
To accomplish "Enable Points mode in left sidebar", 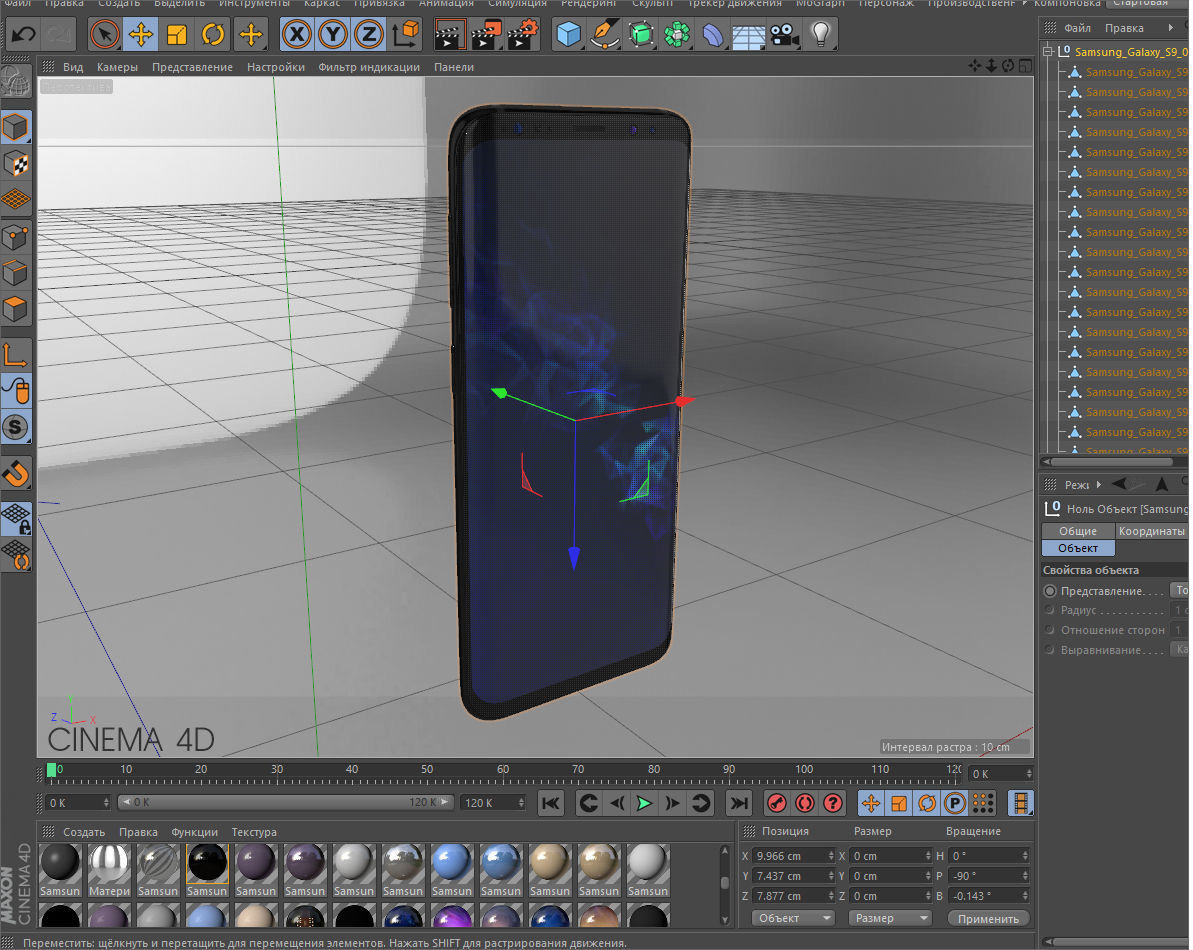I will tap(16, 237).
